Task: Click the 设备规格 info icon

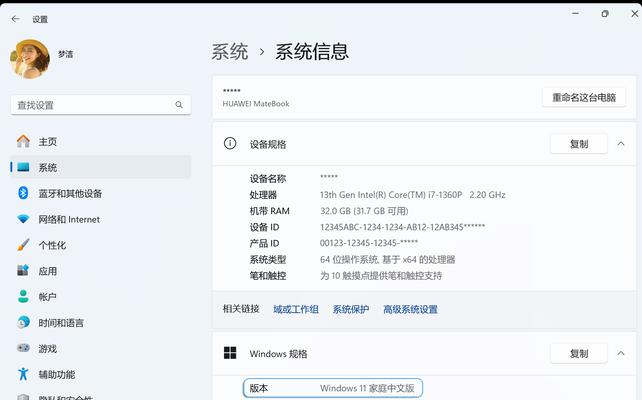Action: pyautogui.click(x=230, y=143)
